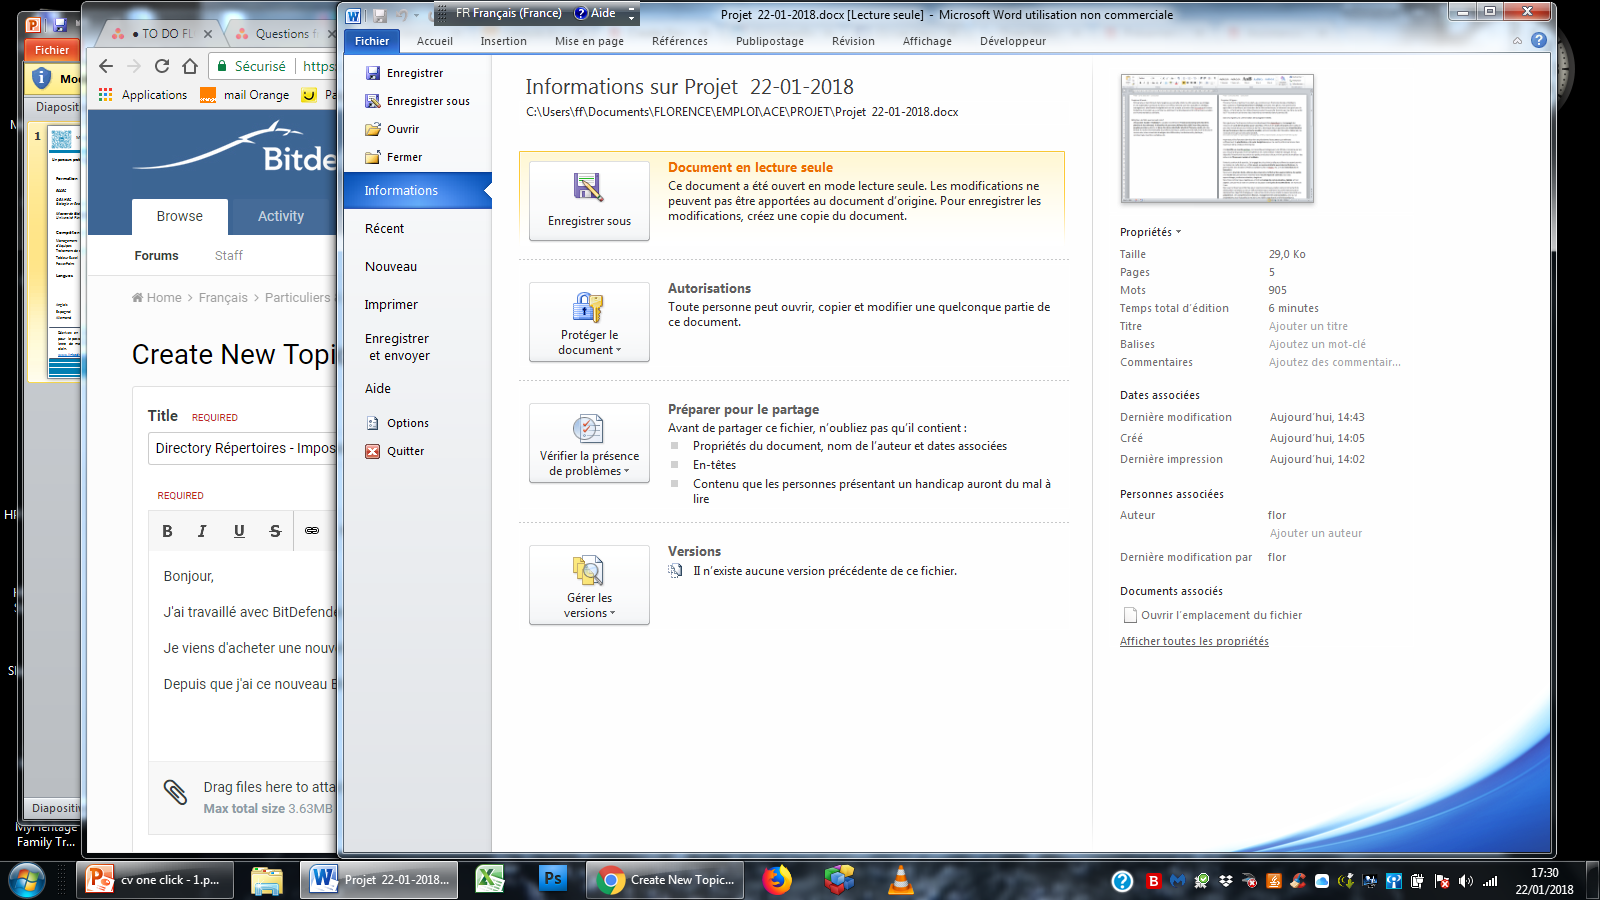The width and height of the screenshot is (1600, 900).
Task: Open Word help via top-right question mark
Action: 1539,40
